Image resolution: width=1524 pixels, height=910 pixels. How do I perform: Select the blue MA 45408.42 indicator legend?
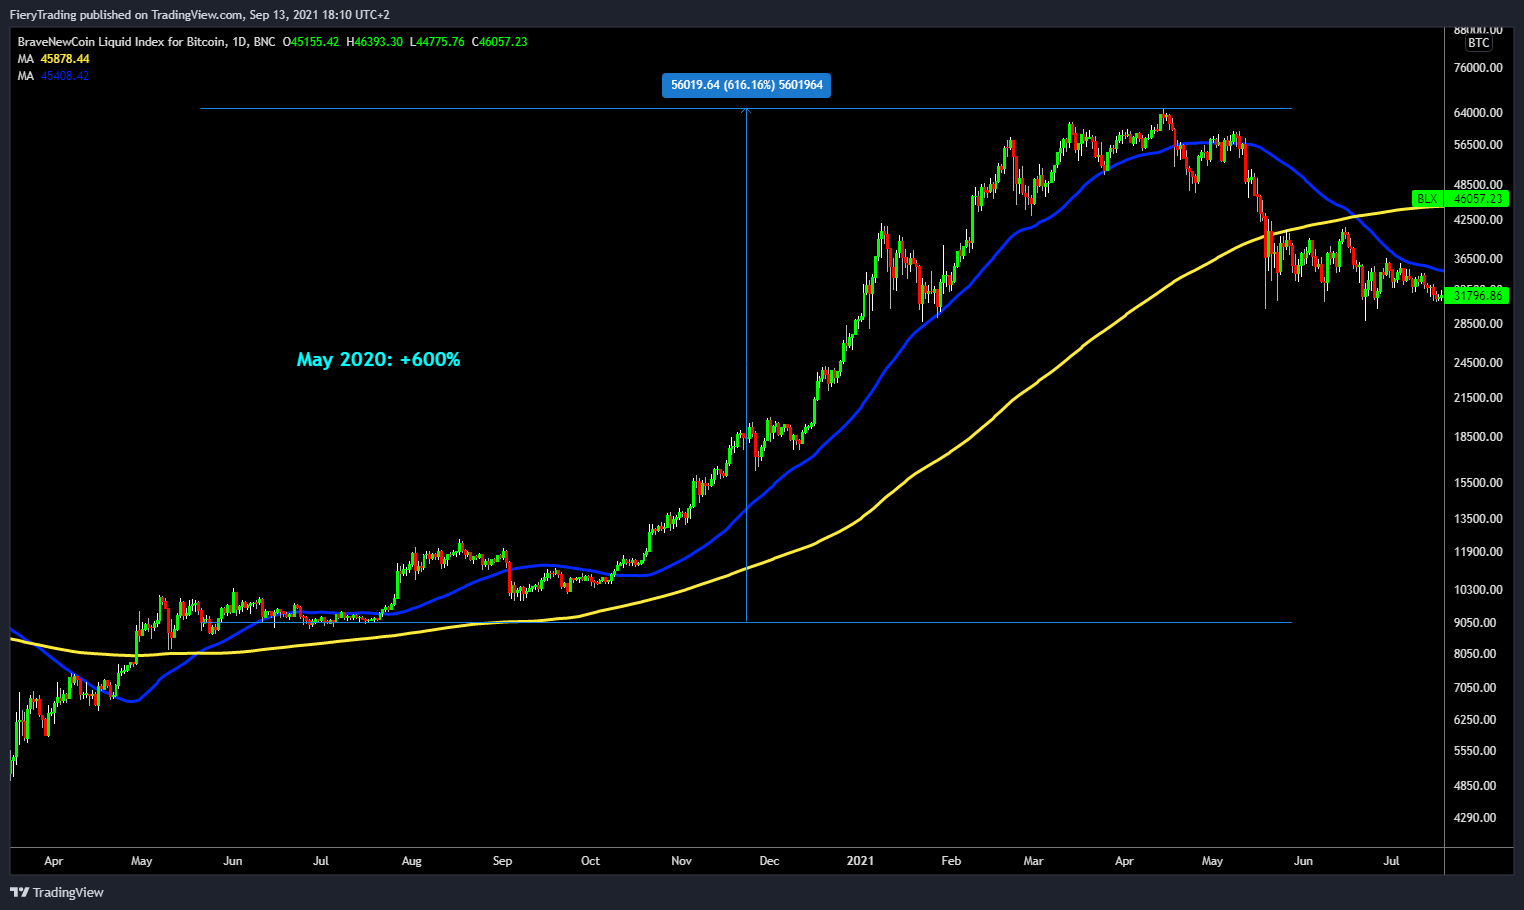click(x=53, y=76)
